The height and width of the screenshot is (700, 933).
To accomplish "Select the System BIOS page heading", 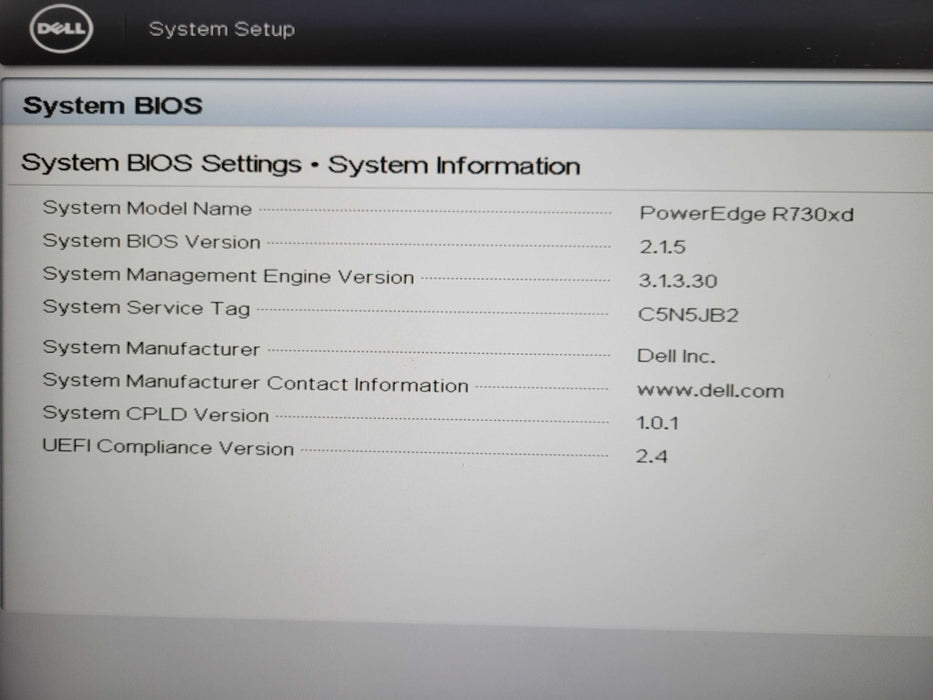I will click(x=112, y=104).
